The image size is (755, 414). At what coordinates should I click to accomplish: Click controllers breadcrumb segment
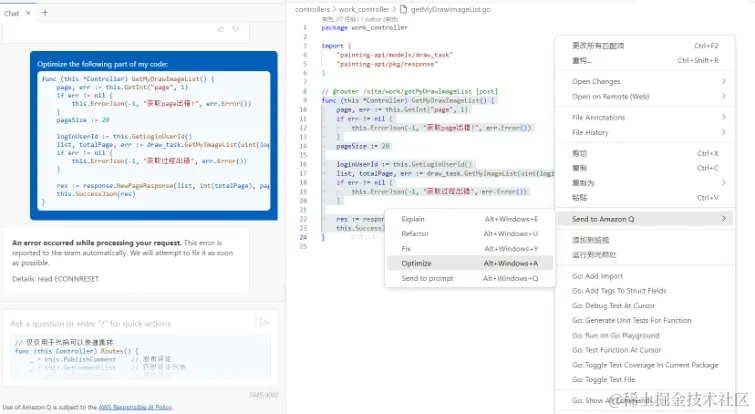pyautogui.click(x=312, y=9)
